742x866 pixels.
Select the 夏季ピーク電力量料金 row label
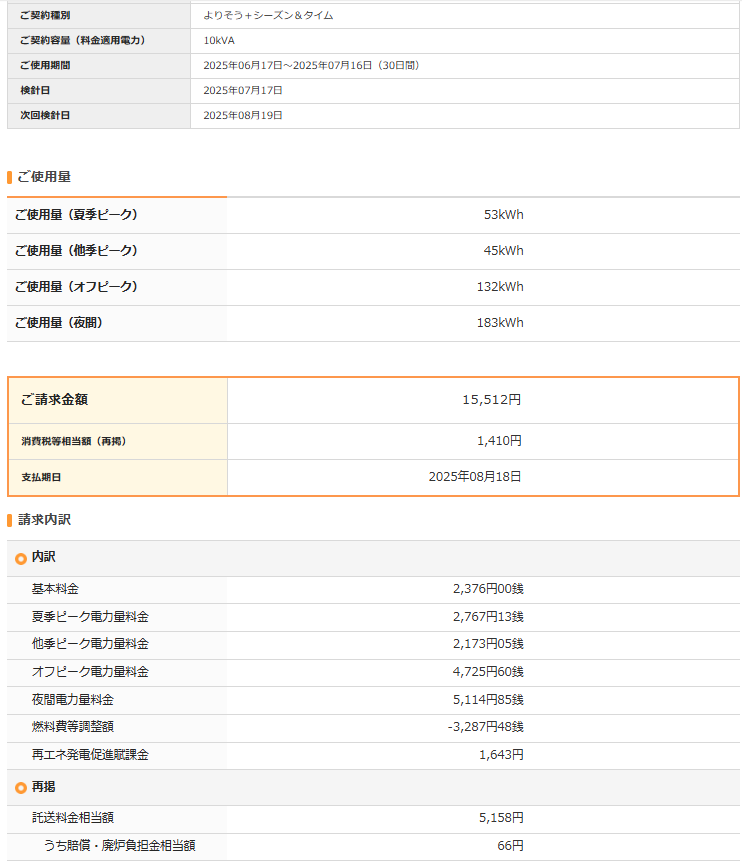(x=90, y=616)
